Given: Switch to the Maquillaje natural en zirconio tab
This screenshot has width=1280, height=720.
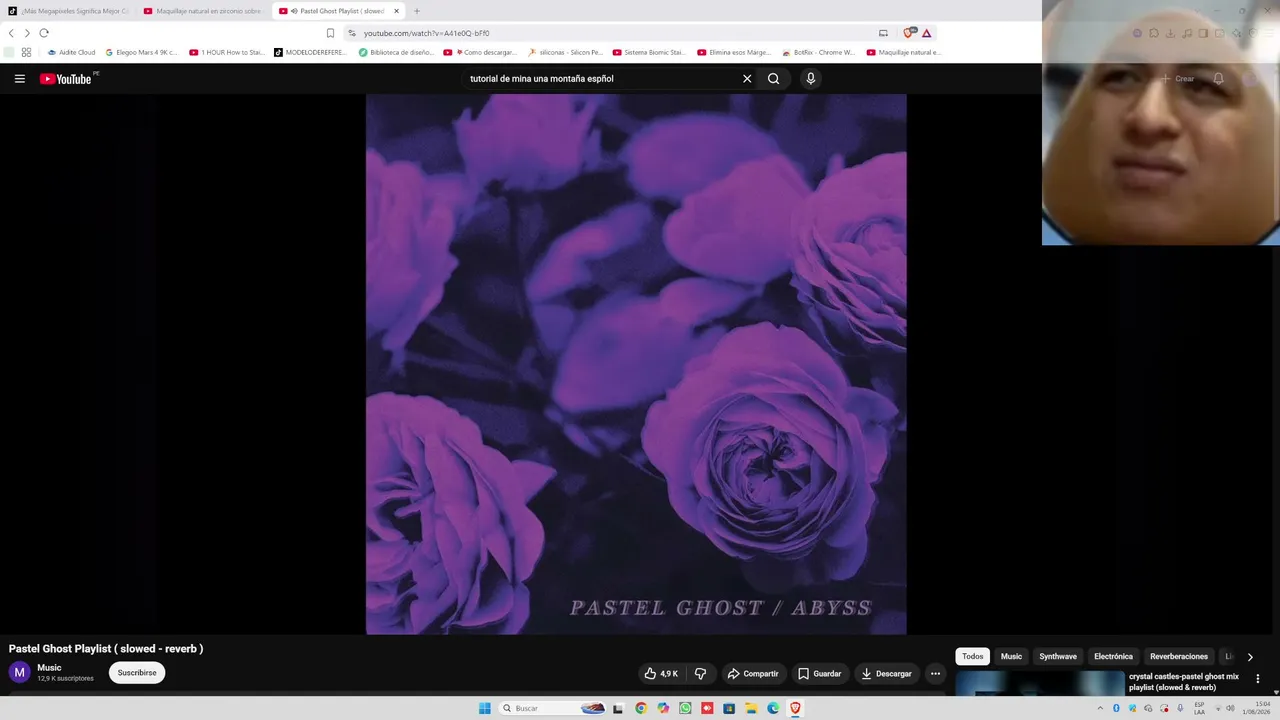Looking at the screenshot, I should (x=202, y=11).
